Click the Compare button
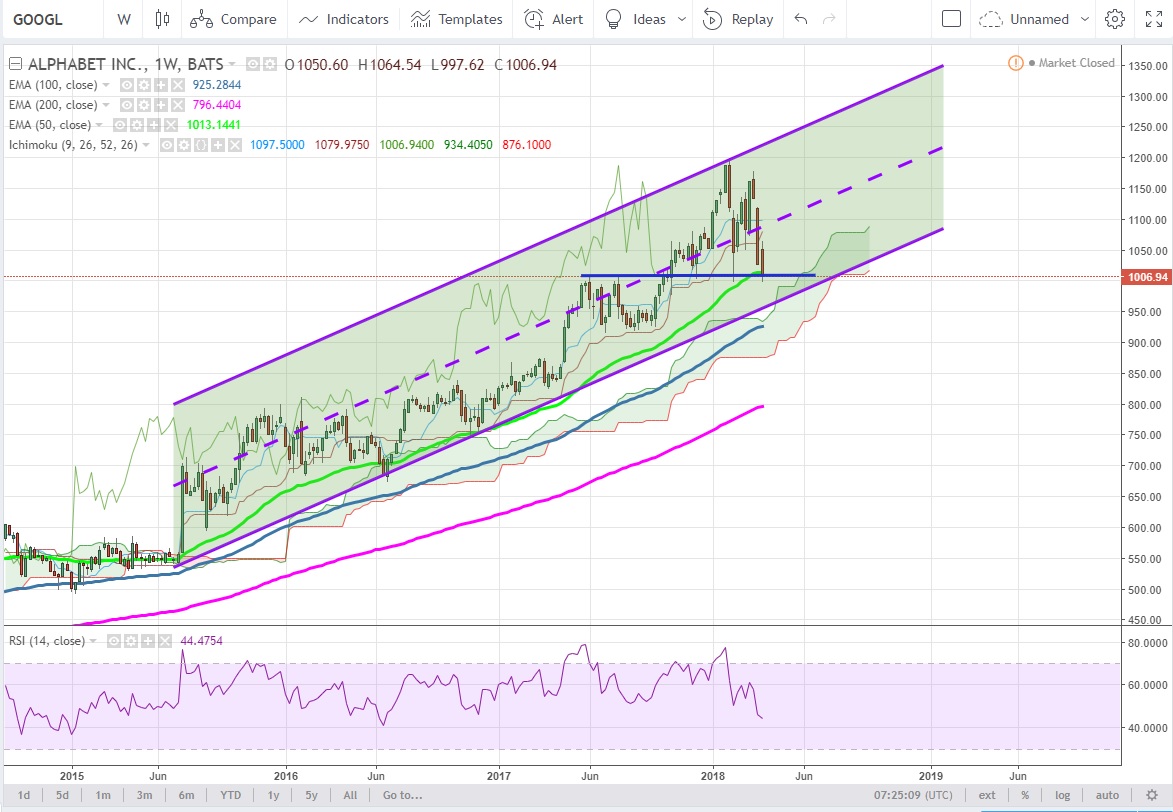The width and height of the screenshot is (1173, 812). click(x=235, y=19)
